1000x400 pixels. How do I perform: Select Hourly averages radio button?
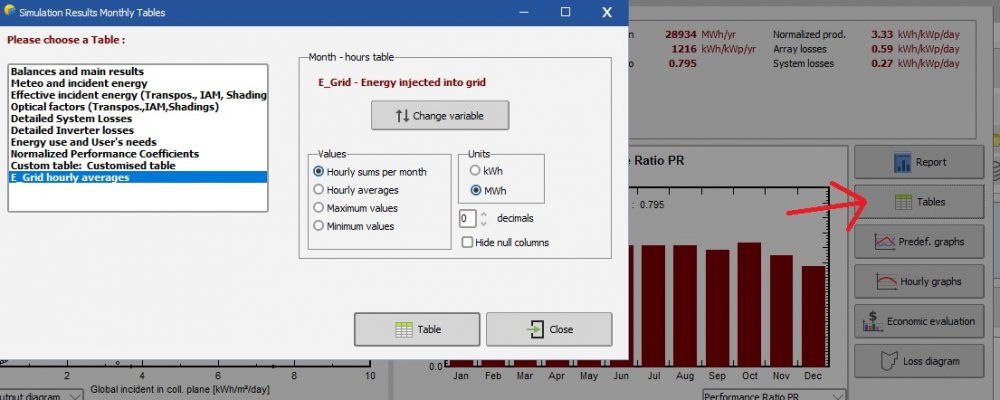[x=319, y=190]
